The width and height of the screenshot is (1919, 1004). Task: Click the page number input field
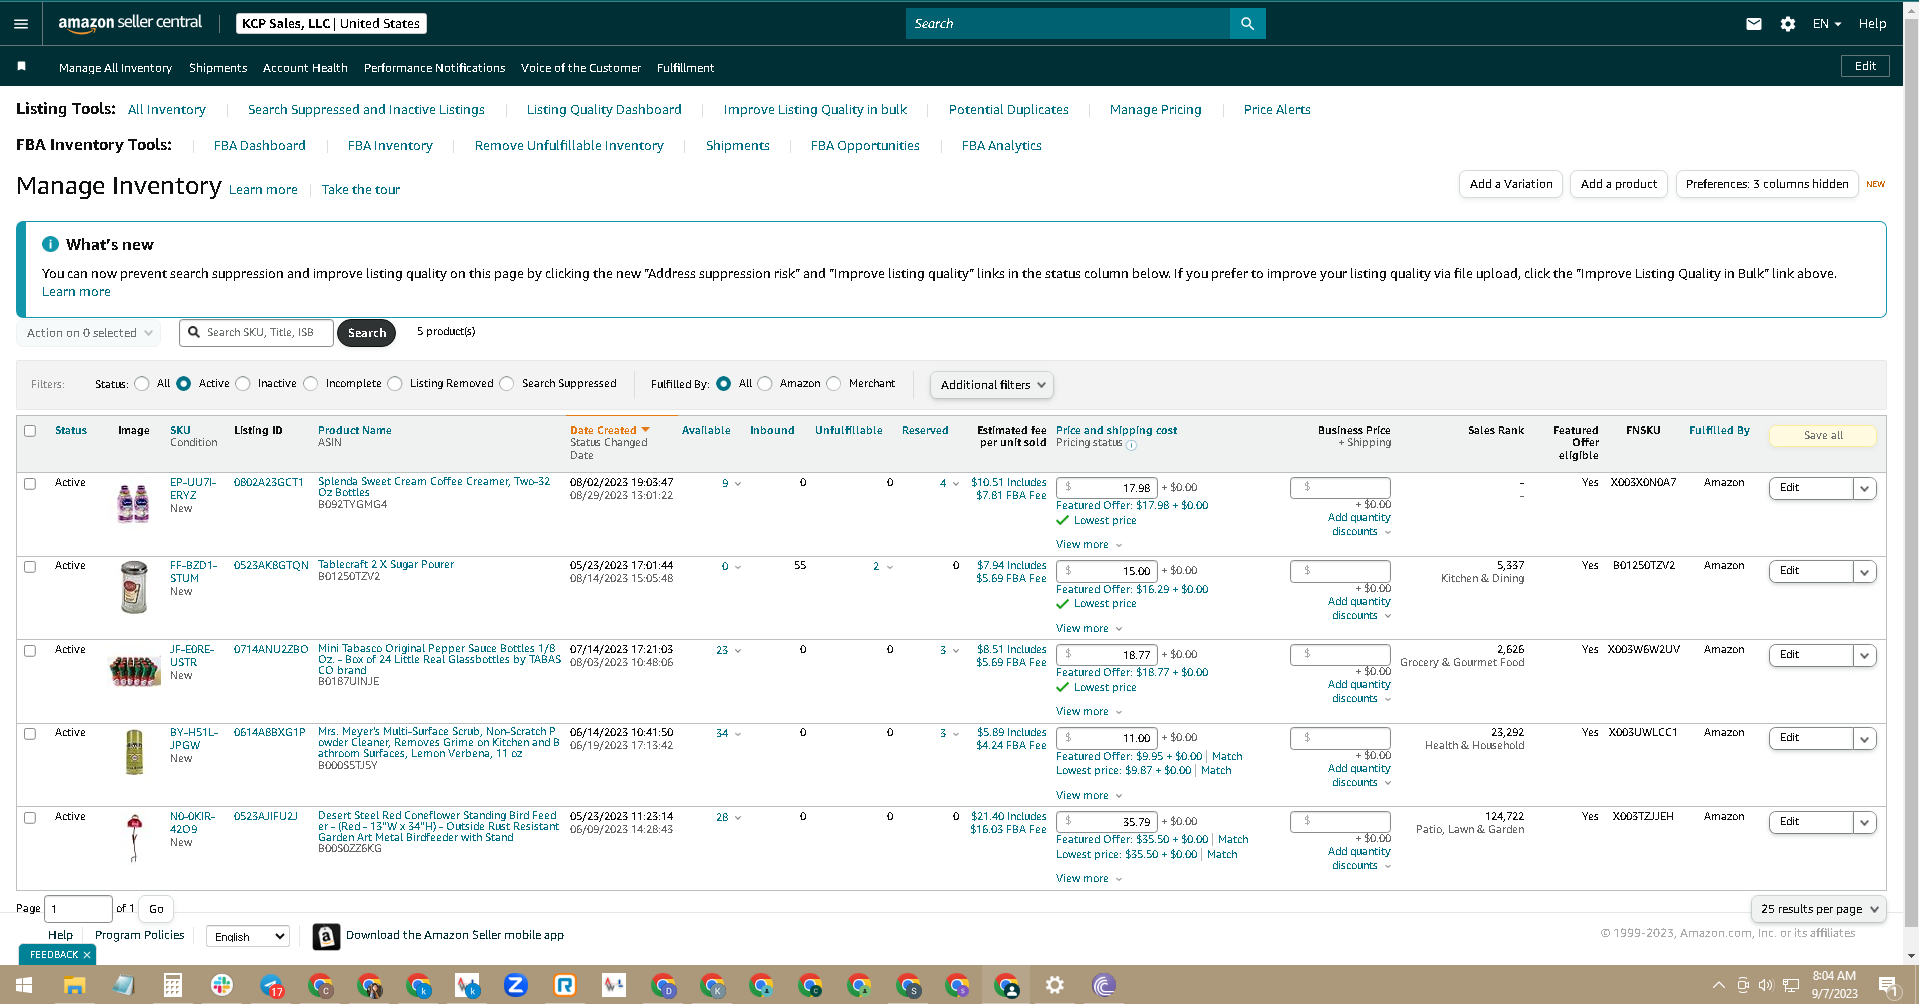click(79, 909)
